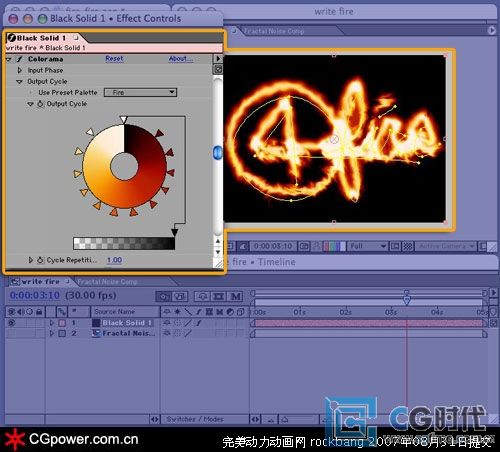
Task: Toggle the quality switch on Black Solid 1 layer
Action: pos(188,323)
